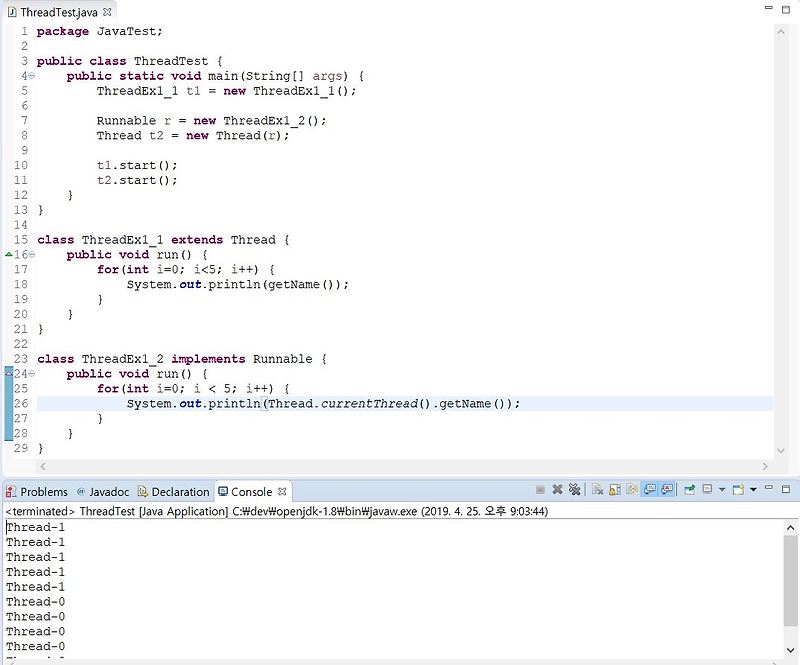Click the Console vertical scrollbar thumb
This screenshot has width=800, height=665.
click(790, 580)
